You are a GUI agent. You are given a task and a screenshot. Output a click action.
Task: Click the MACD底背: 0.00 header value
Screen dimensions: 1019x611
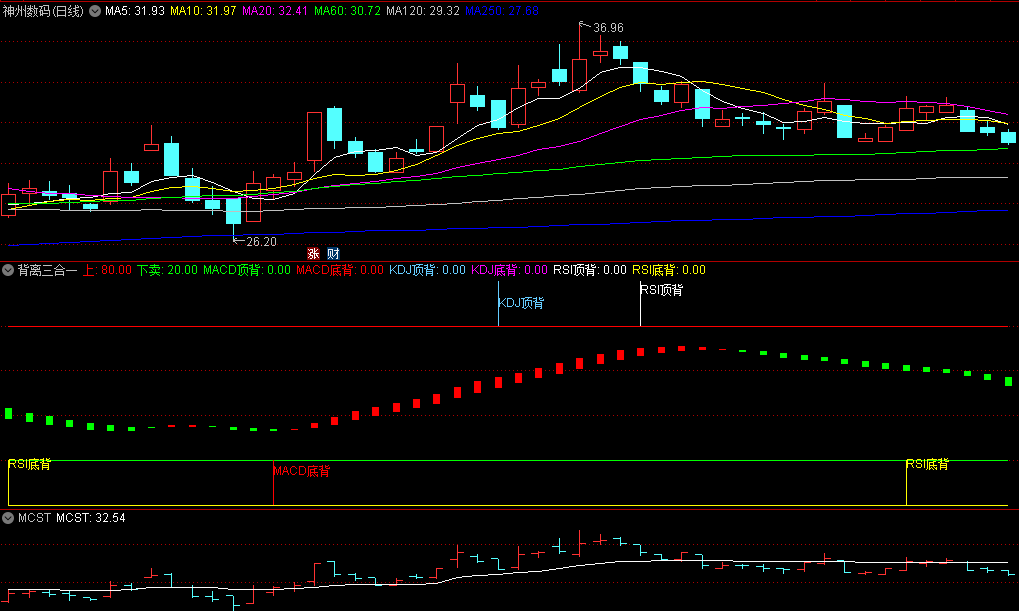click(340, 270)
